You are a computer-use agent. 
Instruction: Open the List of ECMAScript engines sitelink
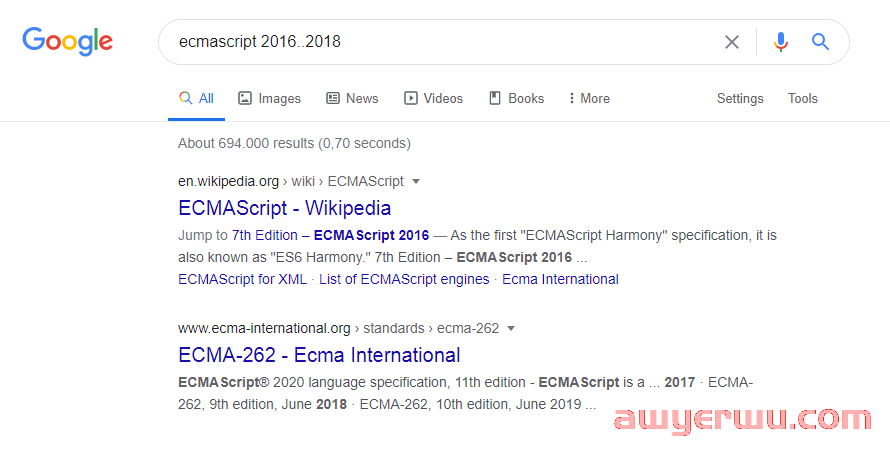[x=404, y=279]
